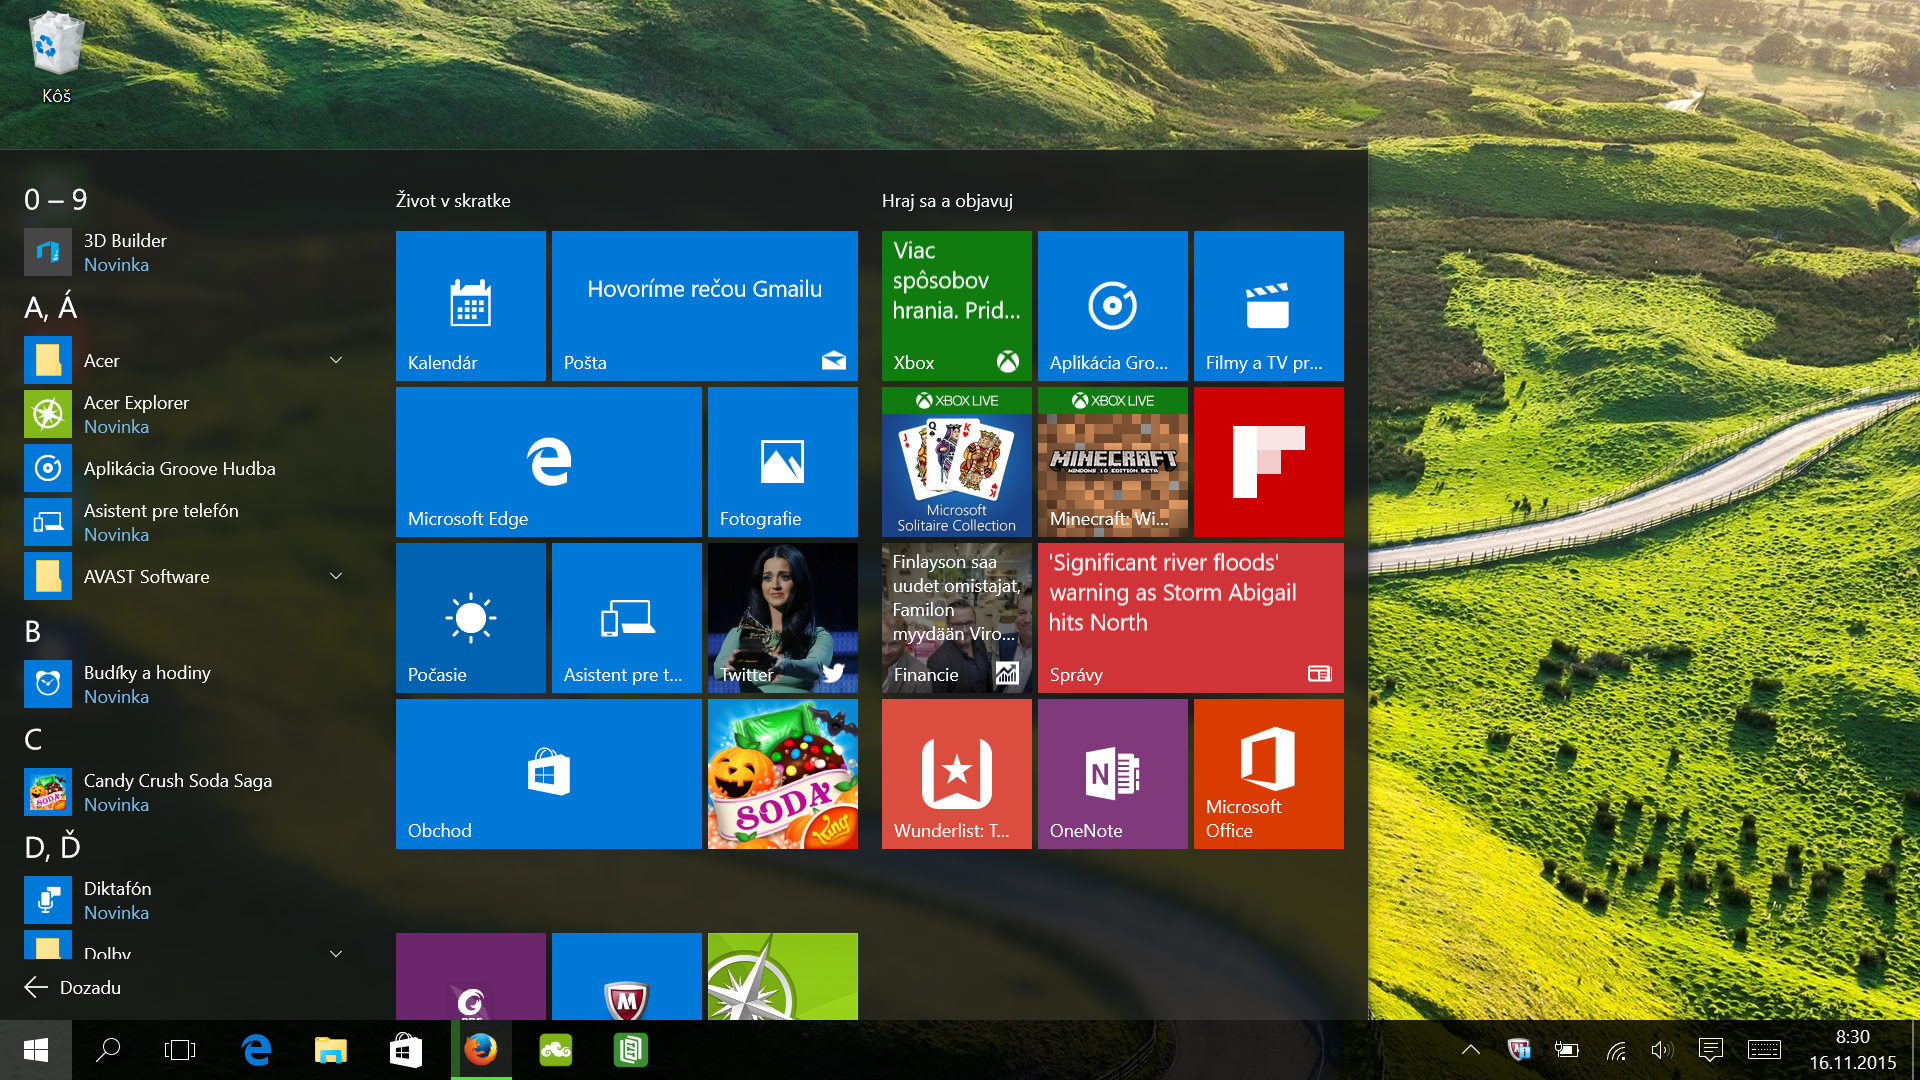Open green cloud app on taskbar
Image resolution: width=1920 pixels, height=1080 pixels.
point(556,1050)
